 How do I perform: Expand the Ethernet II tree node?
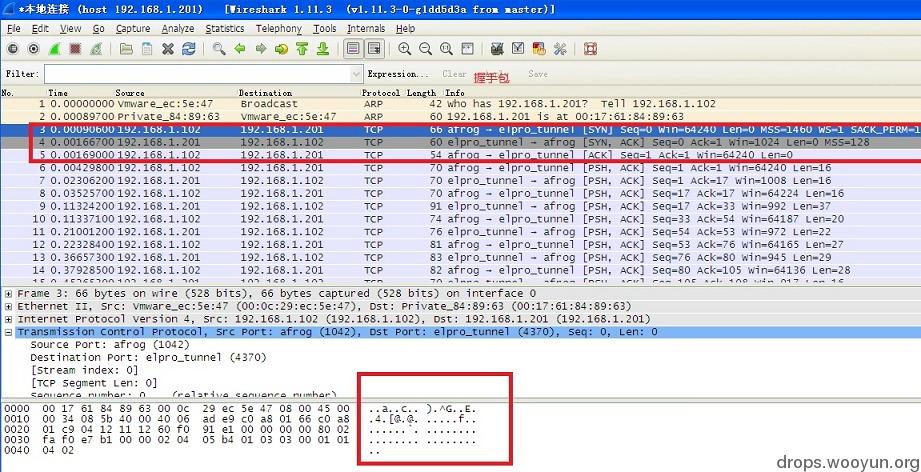click(x=8, y=306)
